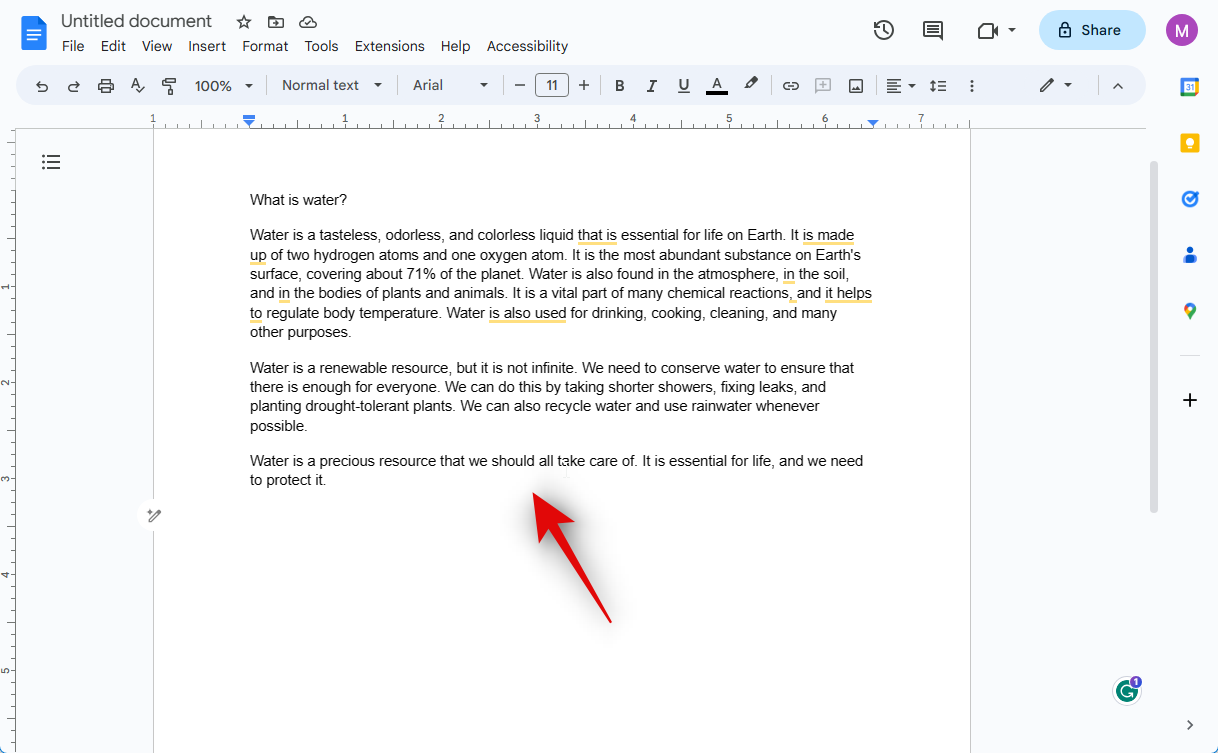Open the Insert menu

coord(207,46)
